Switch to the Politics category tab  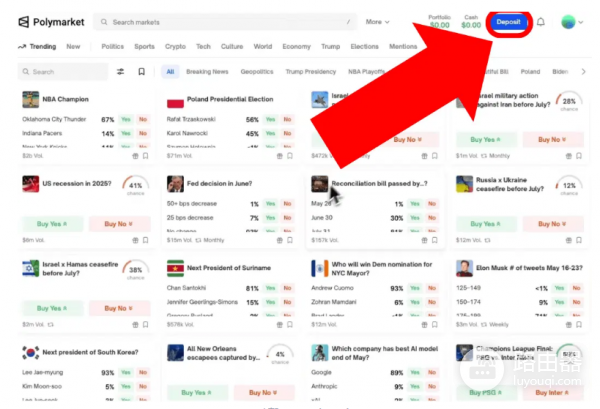point(112,46)
